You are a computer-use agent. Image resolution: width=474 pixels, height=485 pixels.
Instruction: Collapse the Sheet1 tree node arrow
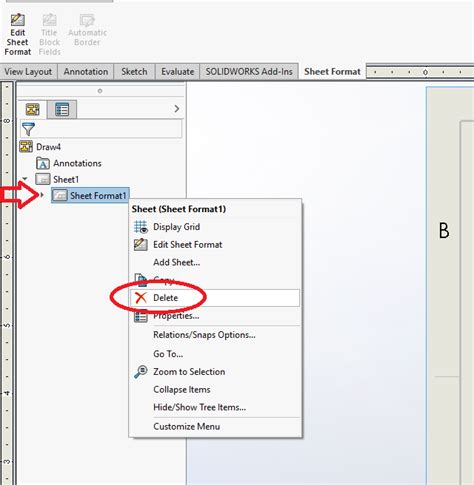(x=25, y=179)
